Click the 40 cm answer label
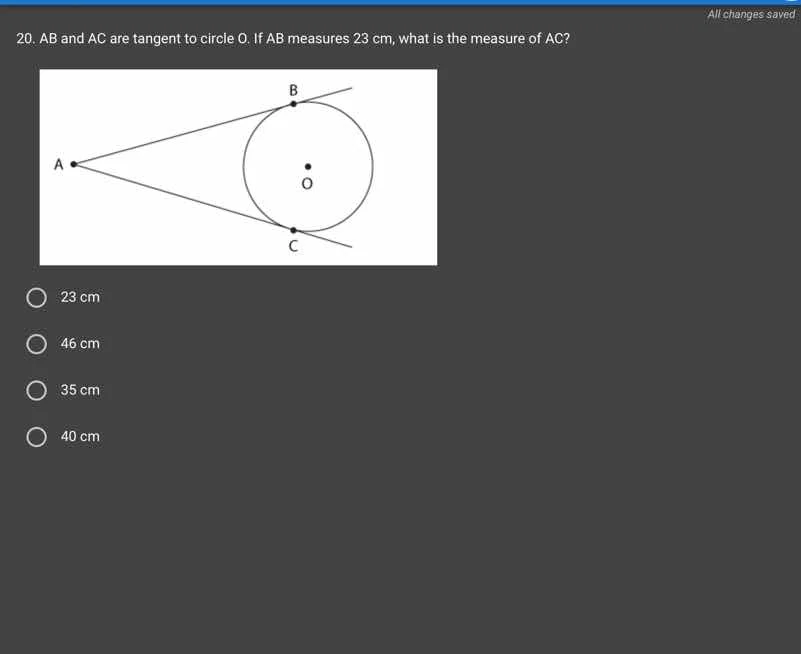801x654 pixels. [x=79, y=435]
